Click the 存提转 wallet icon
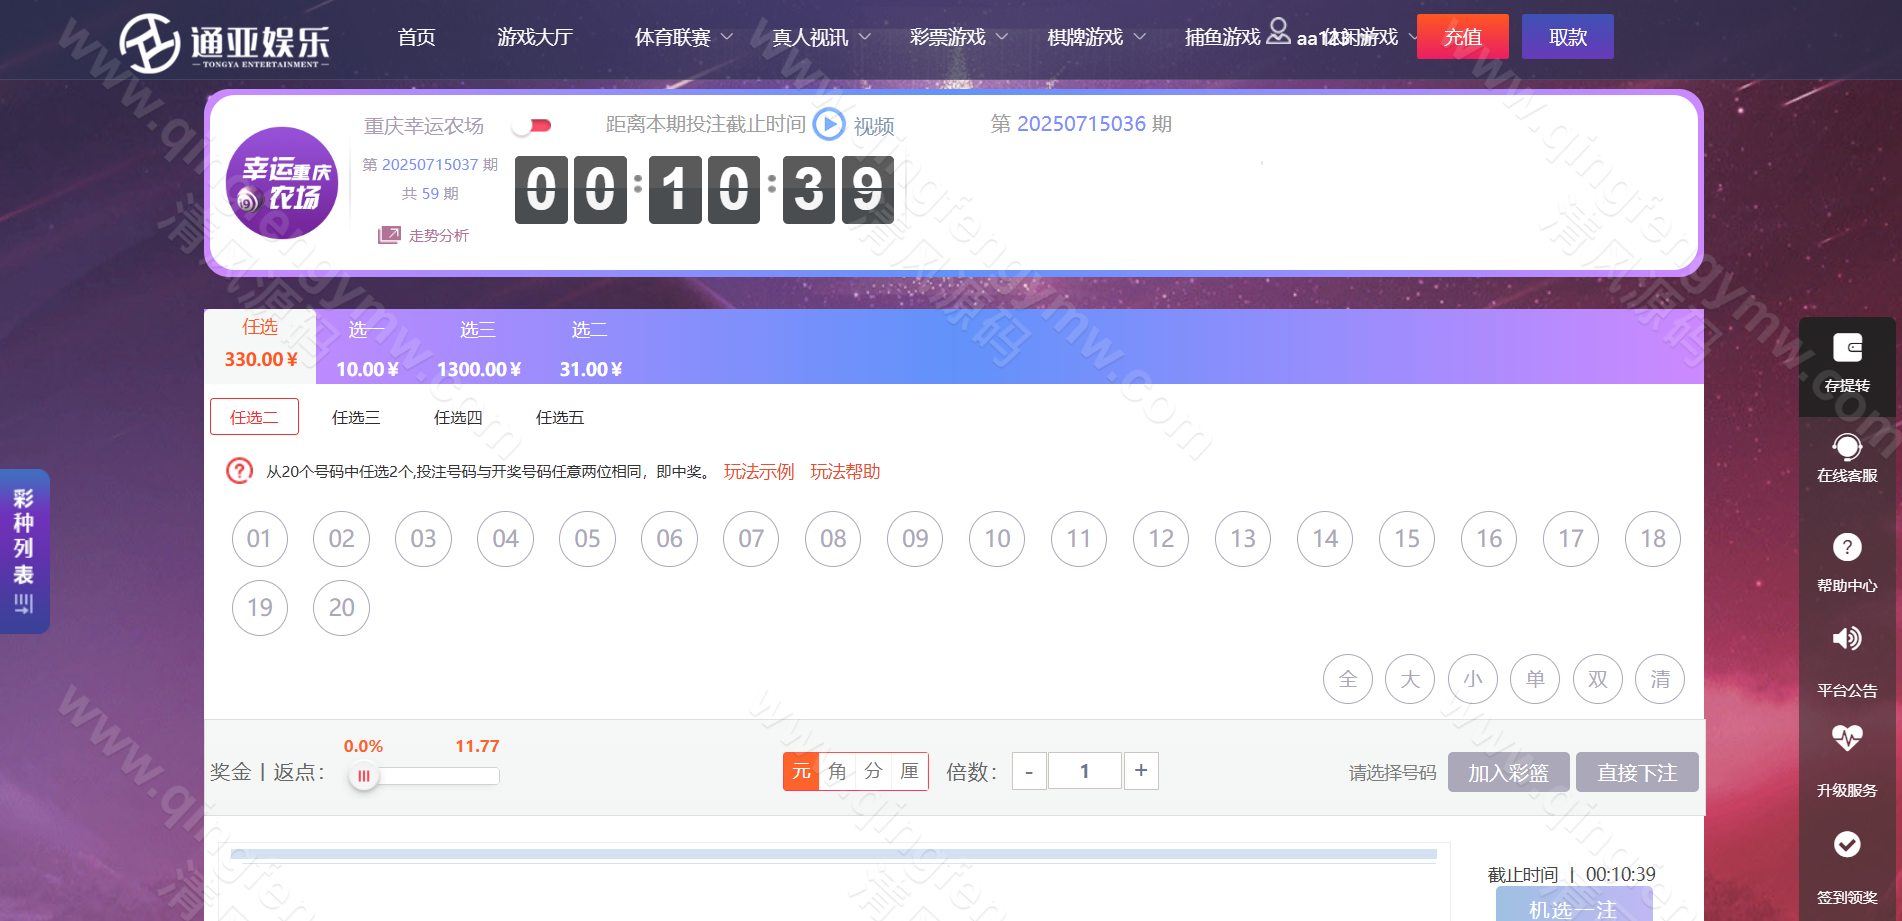The width and height of the screenshot is (1902, 921). point(1846,348)
